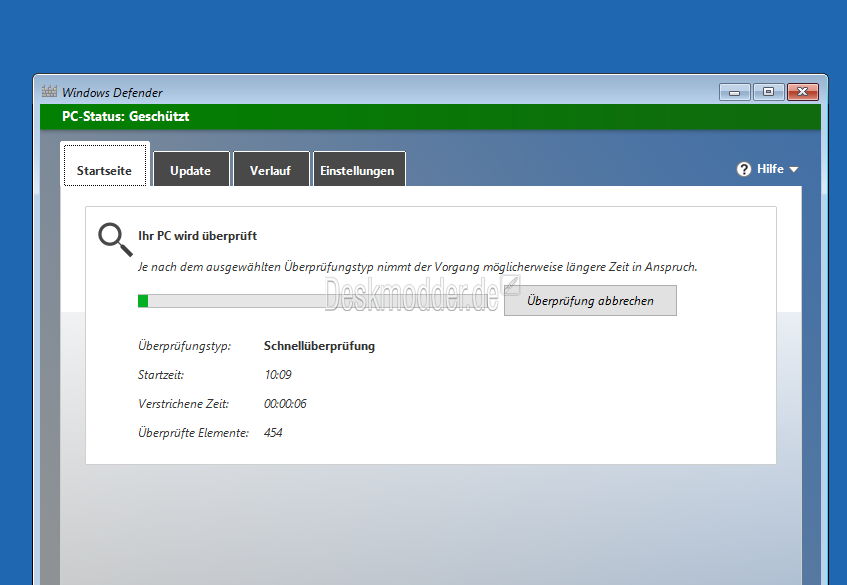Click the magnifying glass scan icon
Viewport: 847px width, 585px height.
coord(115,239)
